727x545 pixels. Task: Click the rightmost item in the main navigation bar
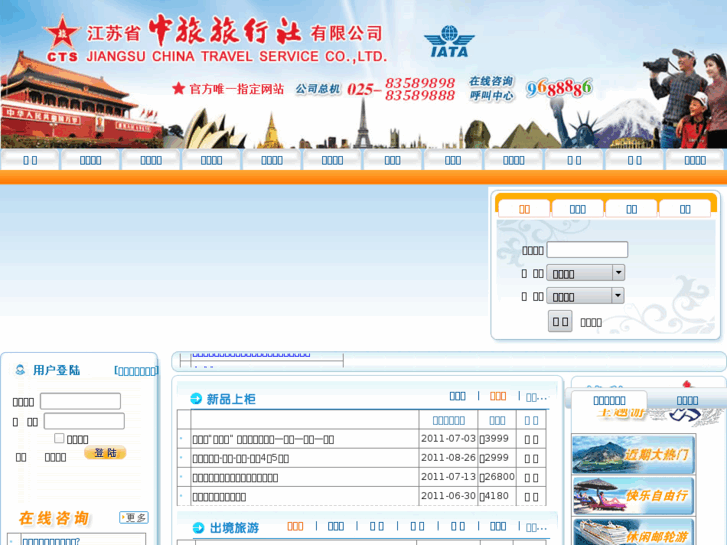pos(695,160)
